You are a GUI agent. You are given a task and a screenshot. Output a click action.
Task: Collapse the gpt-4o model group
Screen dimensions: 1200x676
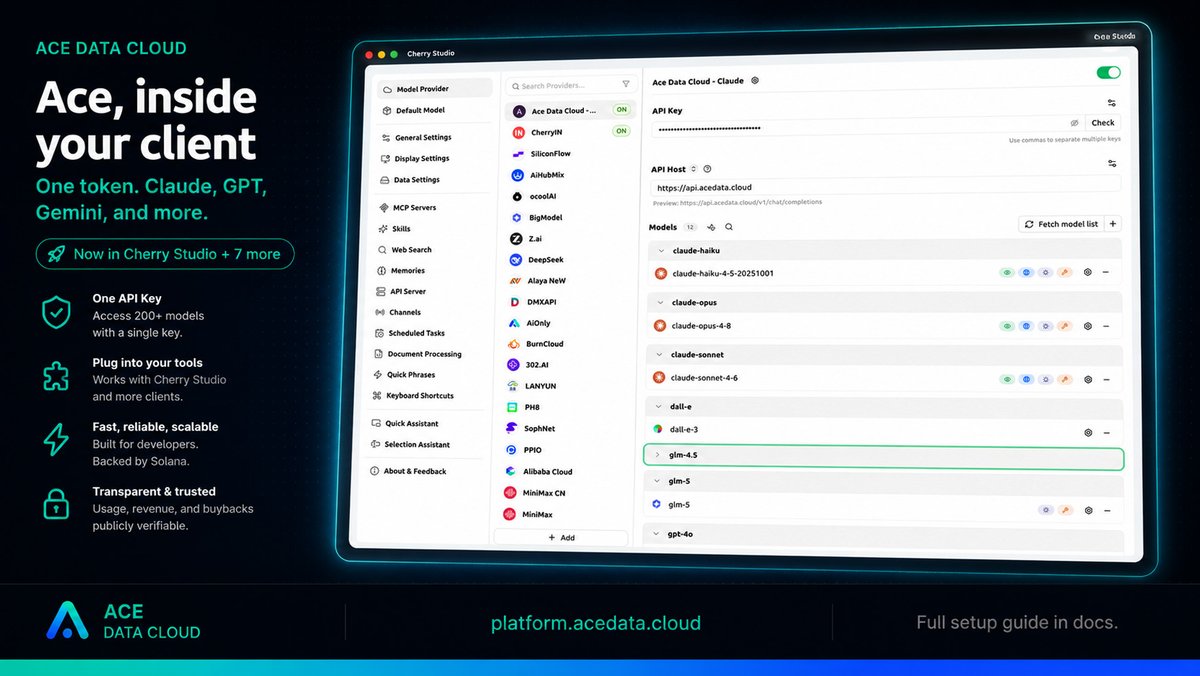[657, 534]
